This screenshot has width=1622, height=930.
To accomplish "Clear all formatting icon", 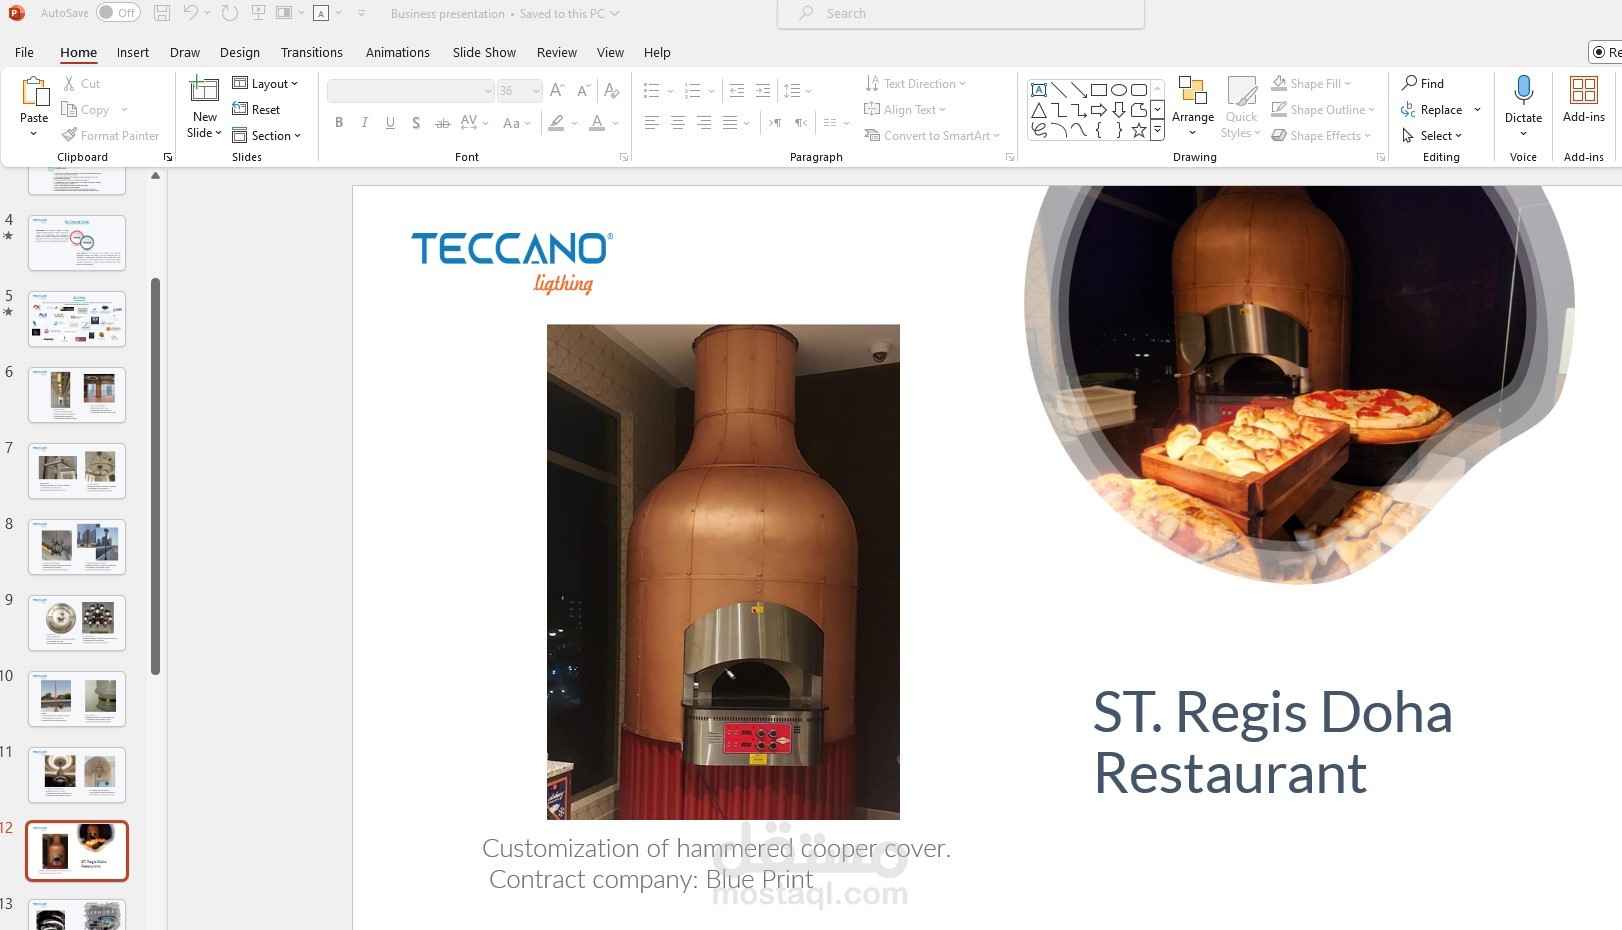I will point(611,91).
